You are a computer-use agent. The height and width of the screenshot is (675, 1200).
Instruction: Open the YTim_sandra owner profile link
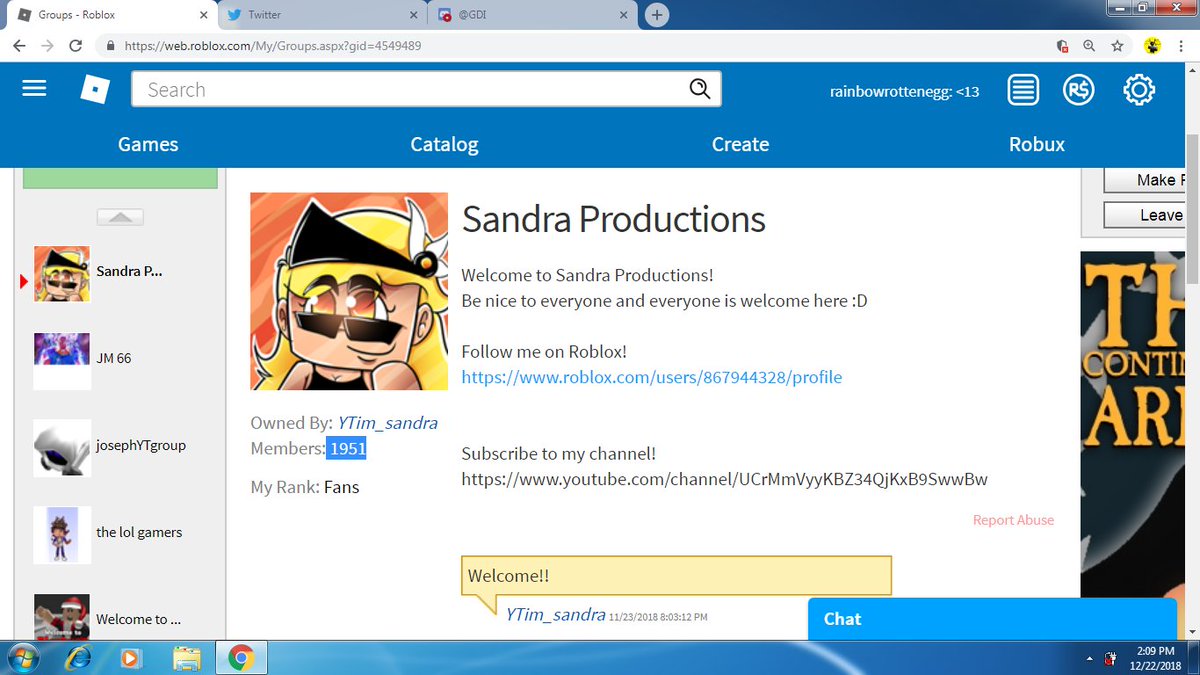pos(387,423)
